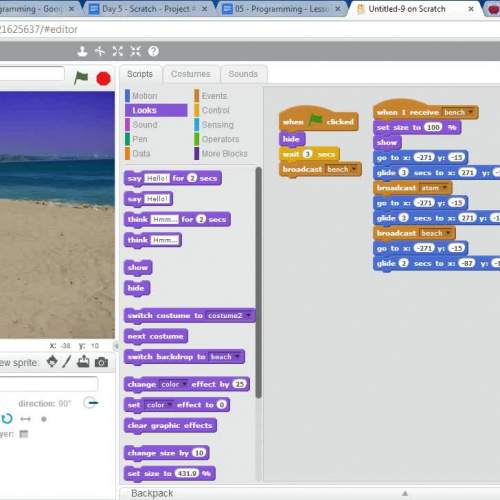
Task: Click the blocks palette scrollbar
Action: (x=258, y=283)
